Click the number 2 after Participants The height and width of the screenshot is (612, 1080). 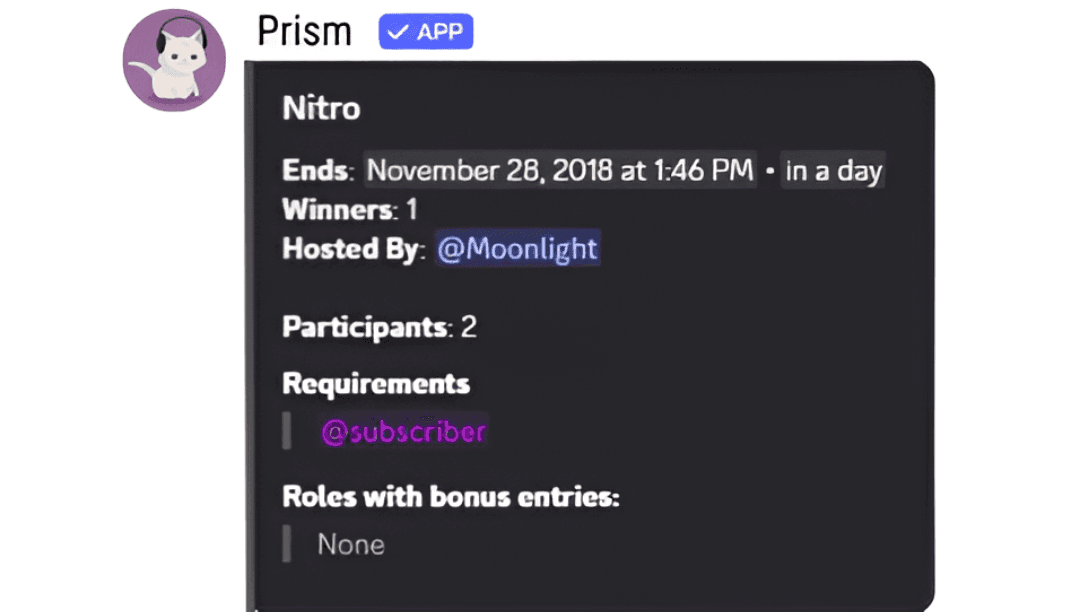tap(469, 327)
